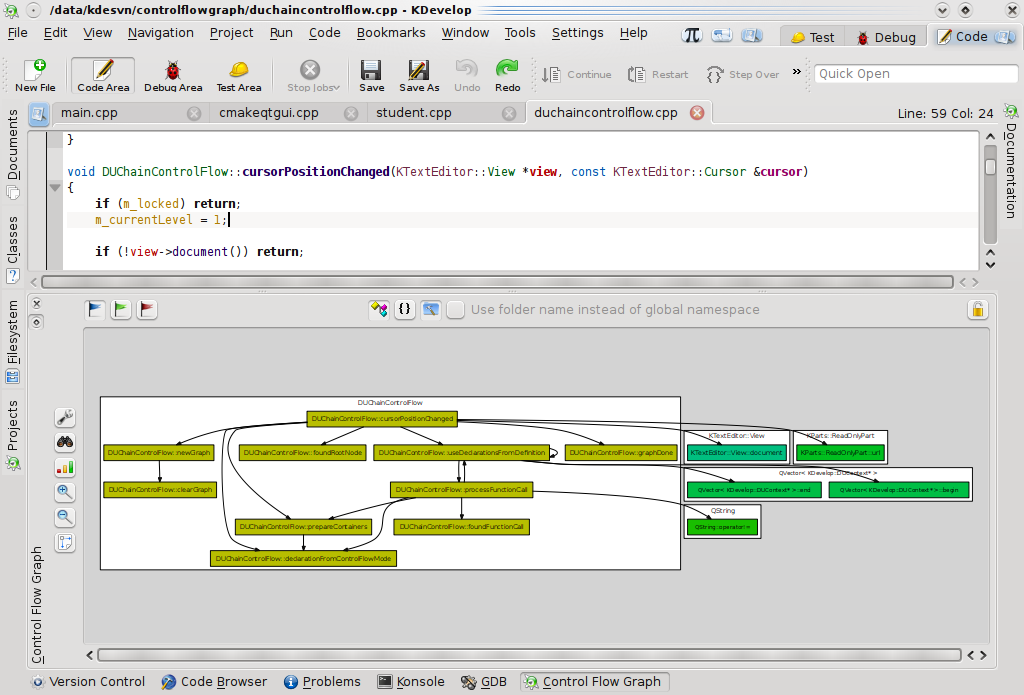1024x695 pixels.
Task: Open the control flow graph settings wrench icon
Action: (65, 417)
